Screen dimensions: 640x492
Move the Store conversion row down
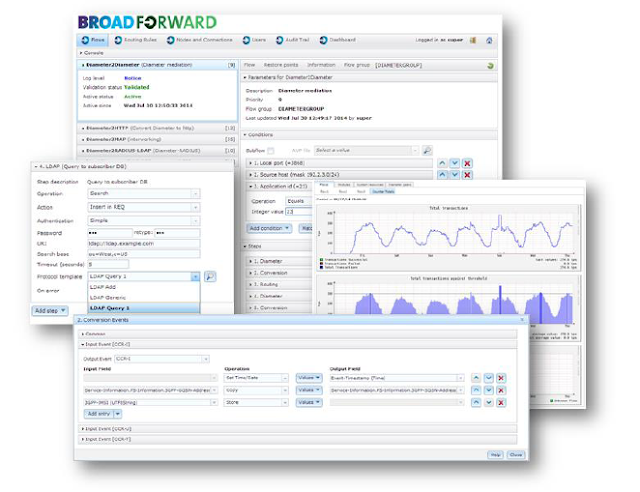point(489,403)
